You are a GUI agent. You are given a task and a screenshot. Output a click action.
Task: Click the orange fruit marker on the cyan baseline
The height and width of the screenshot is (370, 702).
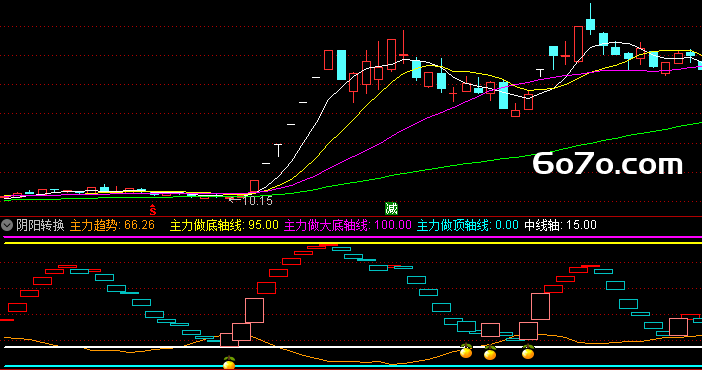tap(229, 363)
